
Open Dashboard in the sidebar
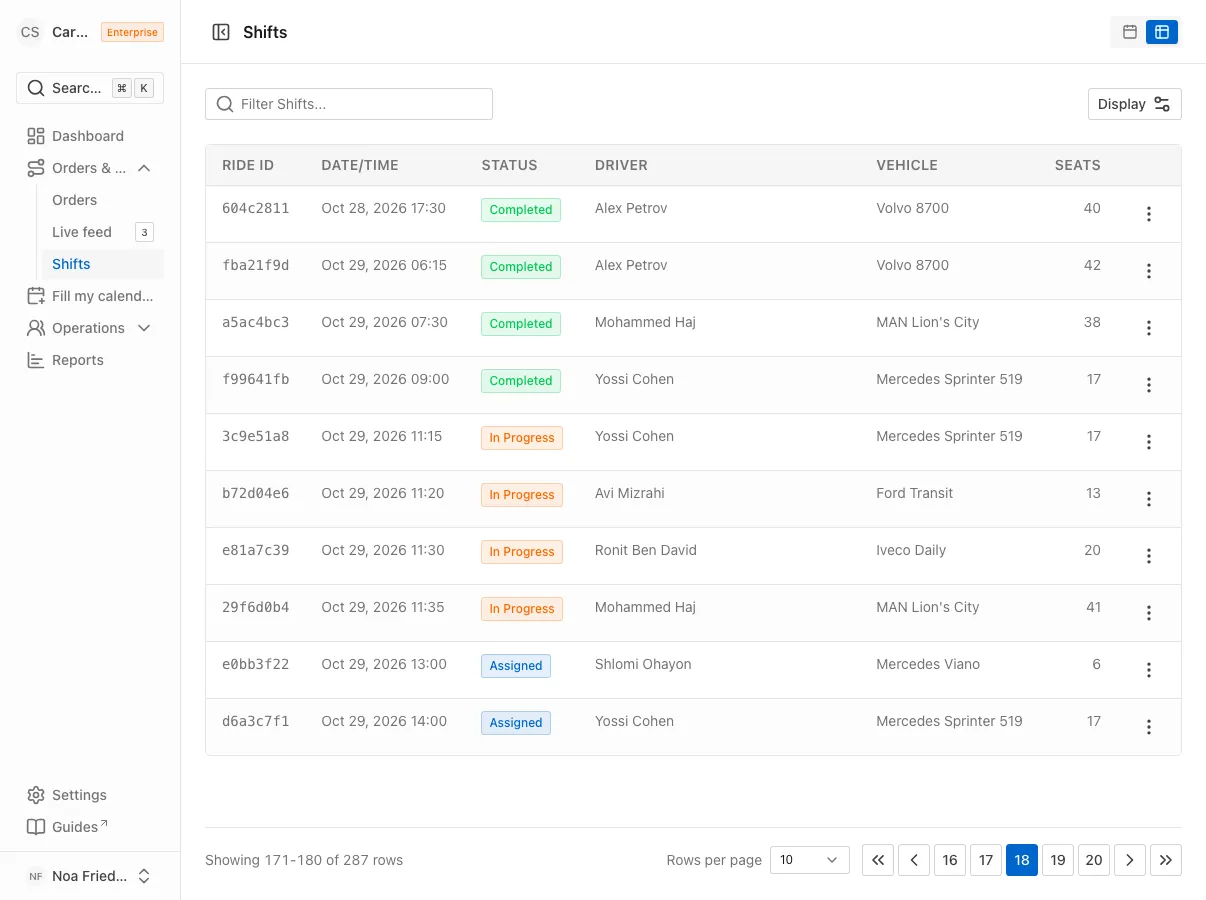click(90, 136)
